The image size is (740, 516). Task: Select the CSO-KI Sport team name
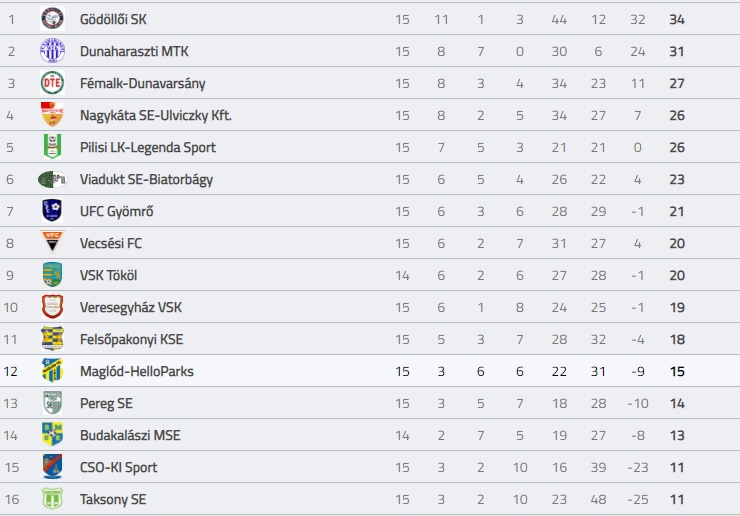tap(118, 467)
